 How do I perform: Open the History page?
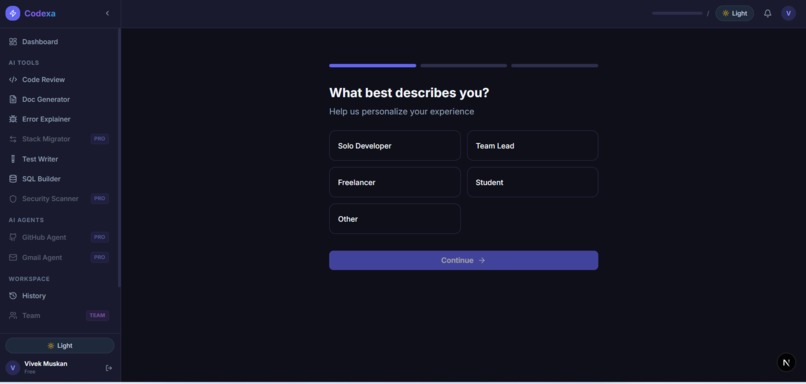(x=59, y=296)
